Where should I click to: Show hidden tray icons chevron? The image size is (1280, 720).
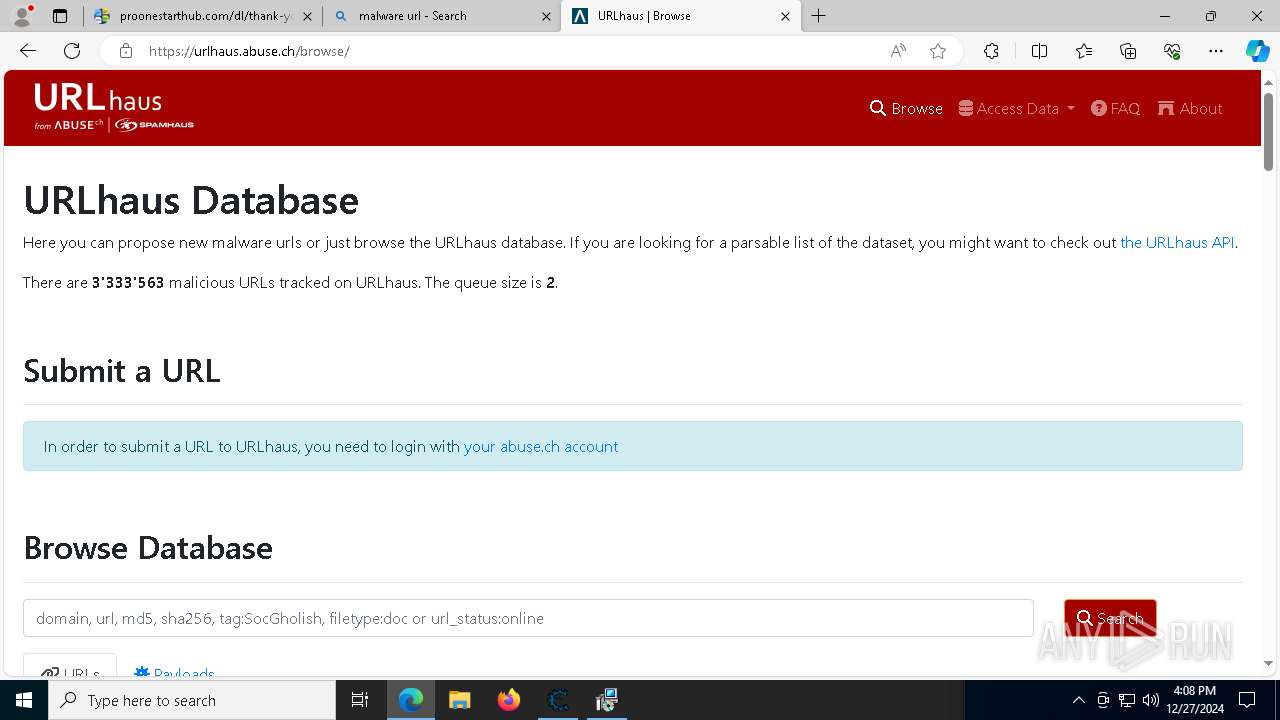click(x=1078, y=700)
